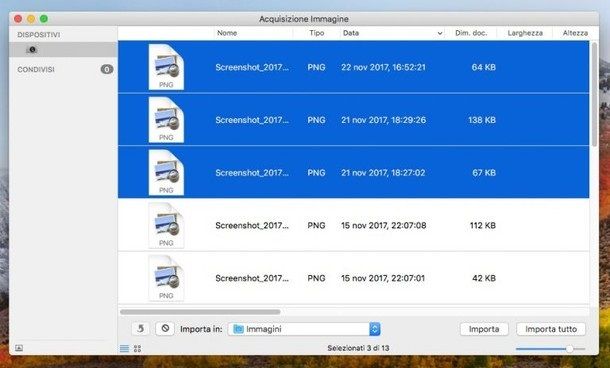
Task: Click the CONDIVISI section header
Action: pyautogui.click(x=36, y=69)
